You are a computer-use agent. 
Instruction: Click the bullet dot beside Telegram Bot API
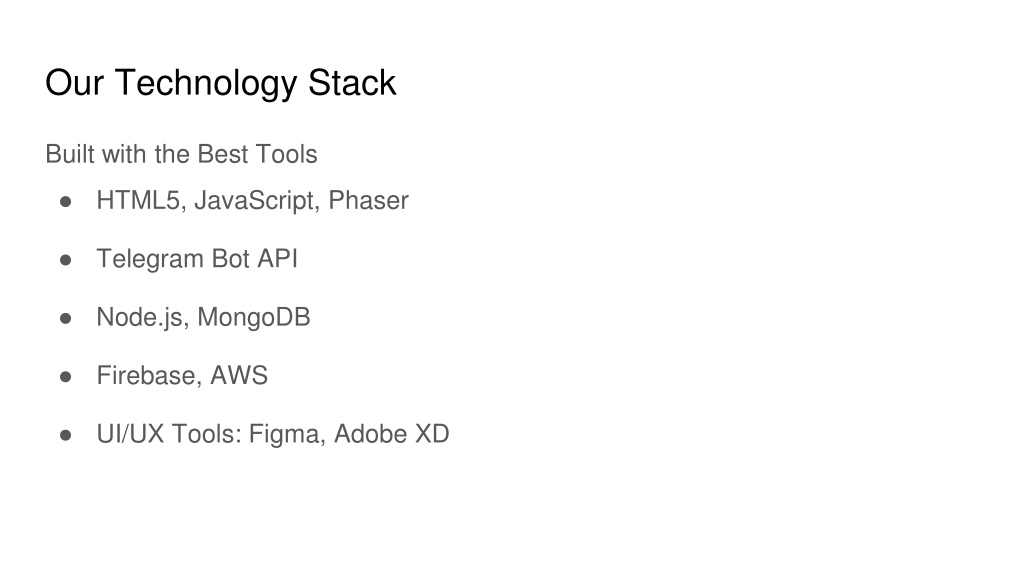(x=65, y=260)
